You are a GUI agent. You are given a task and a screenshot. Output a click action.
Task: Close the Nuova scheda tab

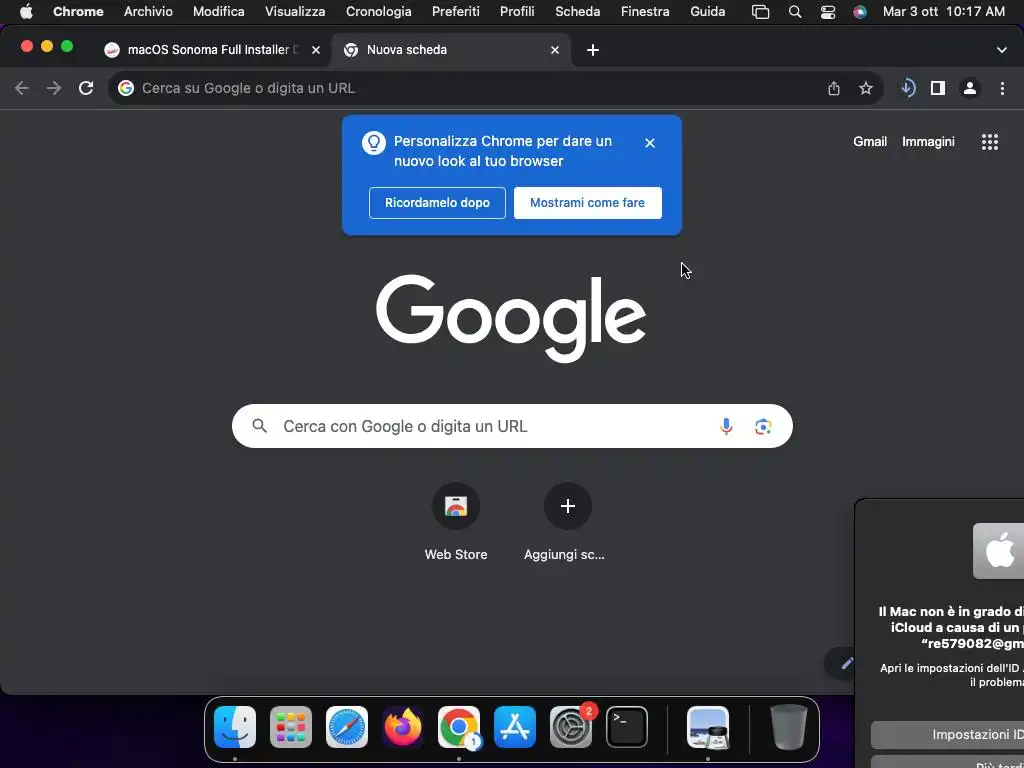(x=554, y=50)
